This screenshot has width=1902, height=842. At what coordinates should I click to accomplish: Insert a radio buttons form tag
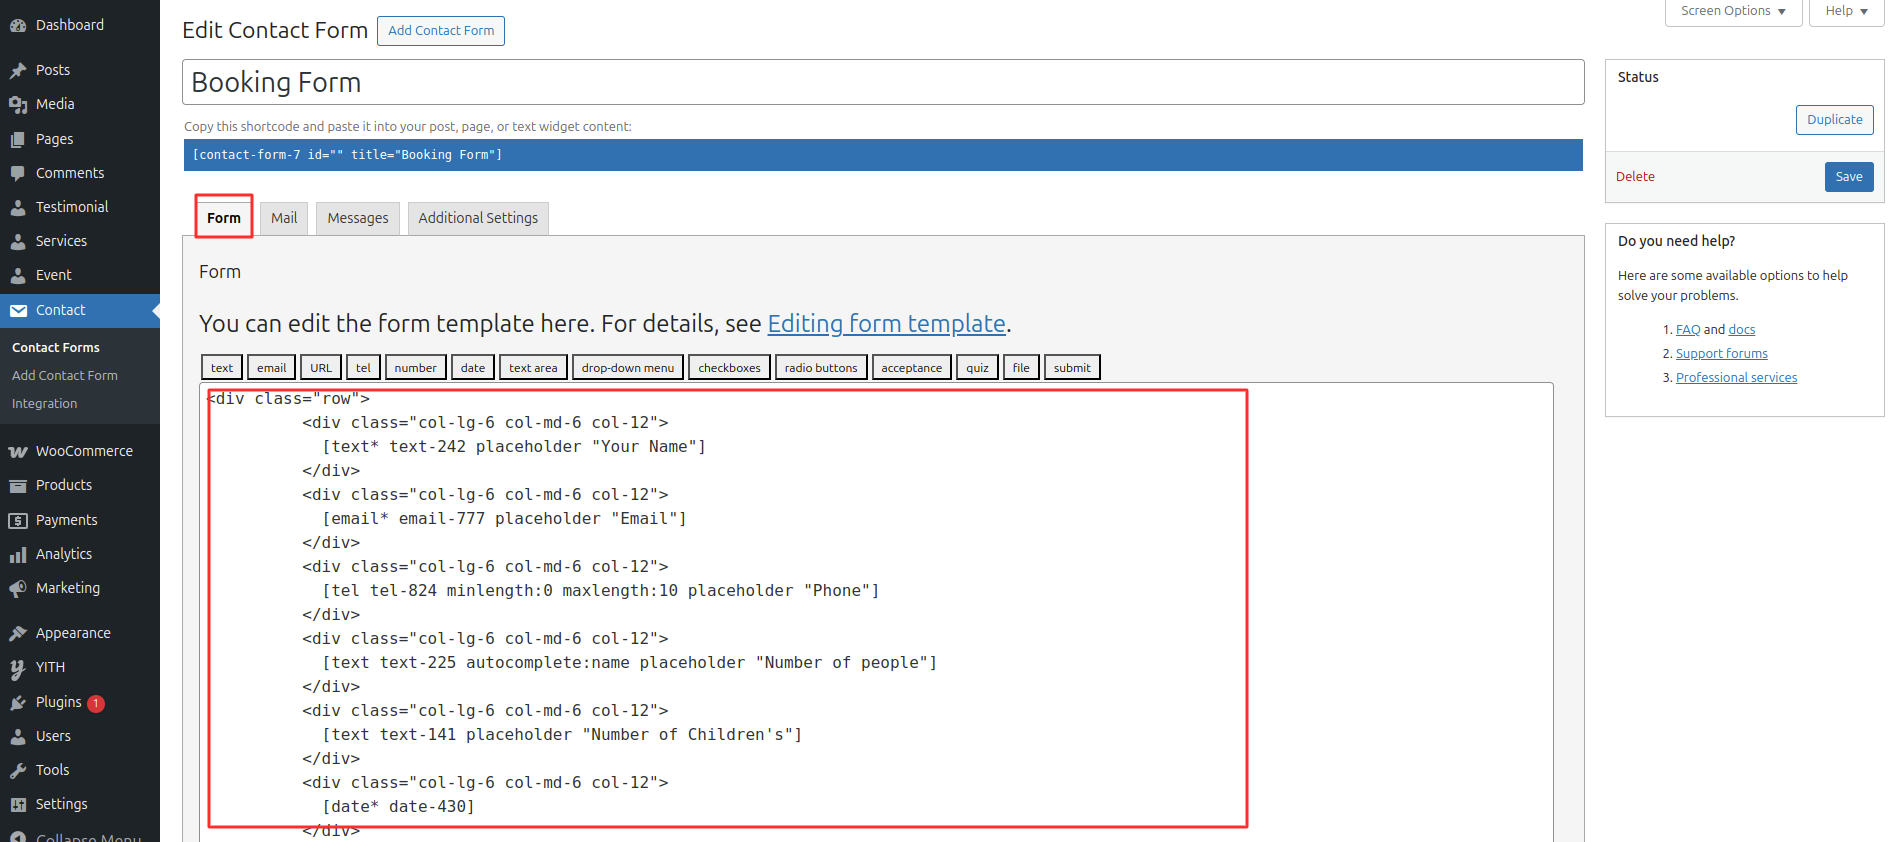(x=821, y=368)
